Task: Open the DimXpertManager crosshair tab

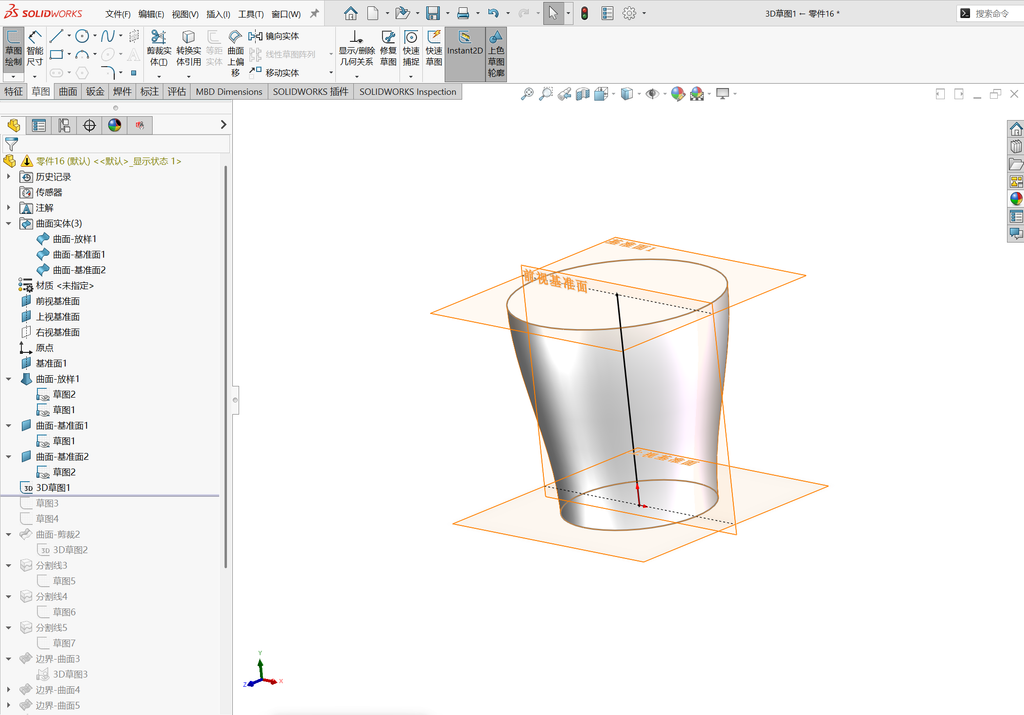Action: [x=89, y=125]
